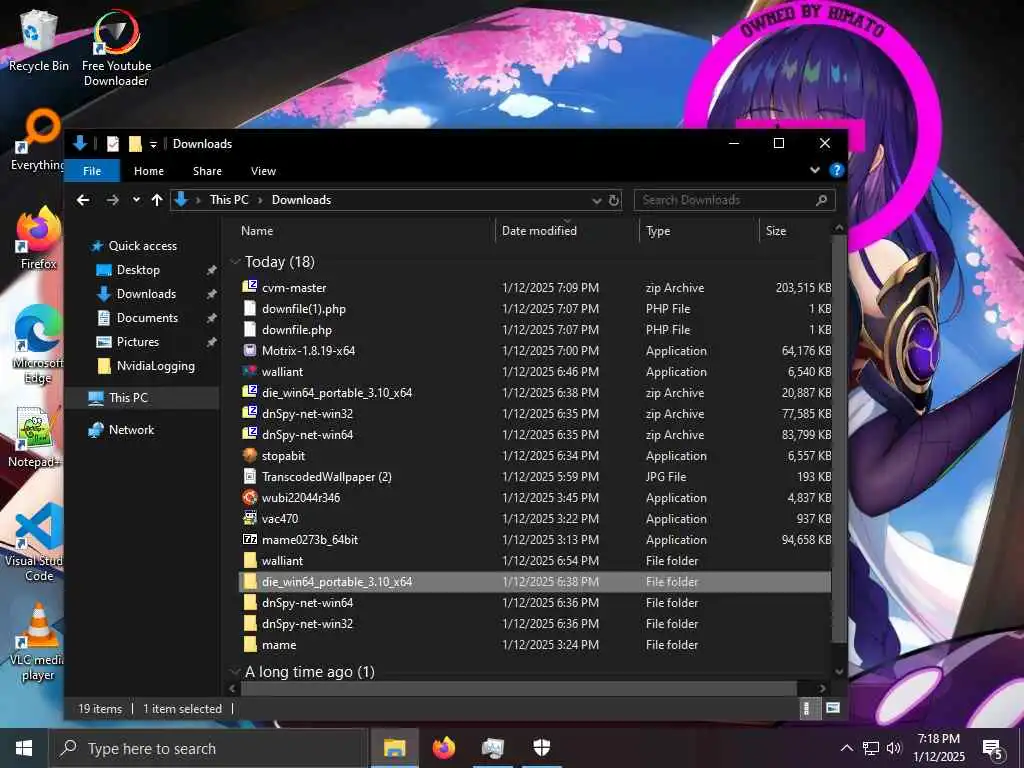This screenshot has height=768, width=1024.
Task: Select Network in the navigation pane
Action: 131,430
